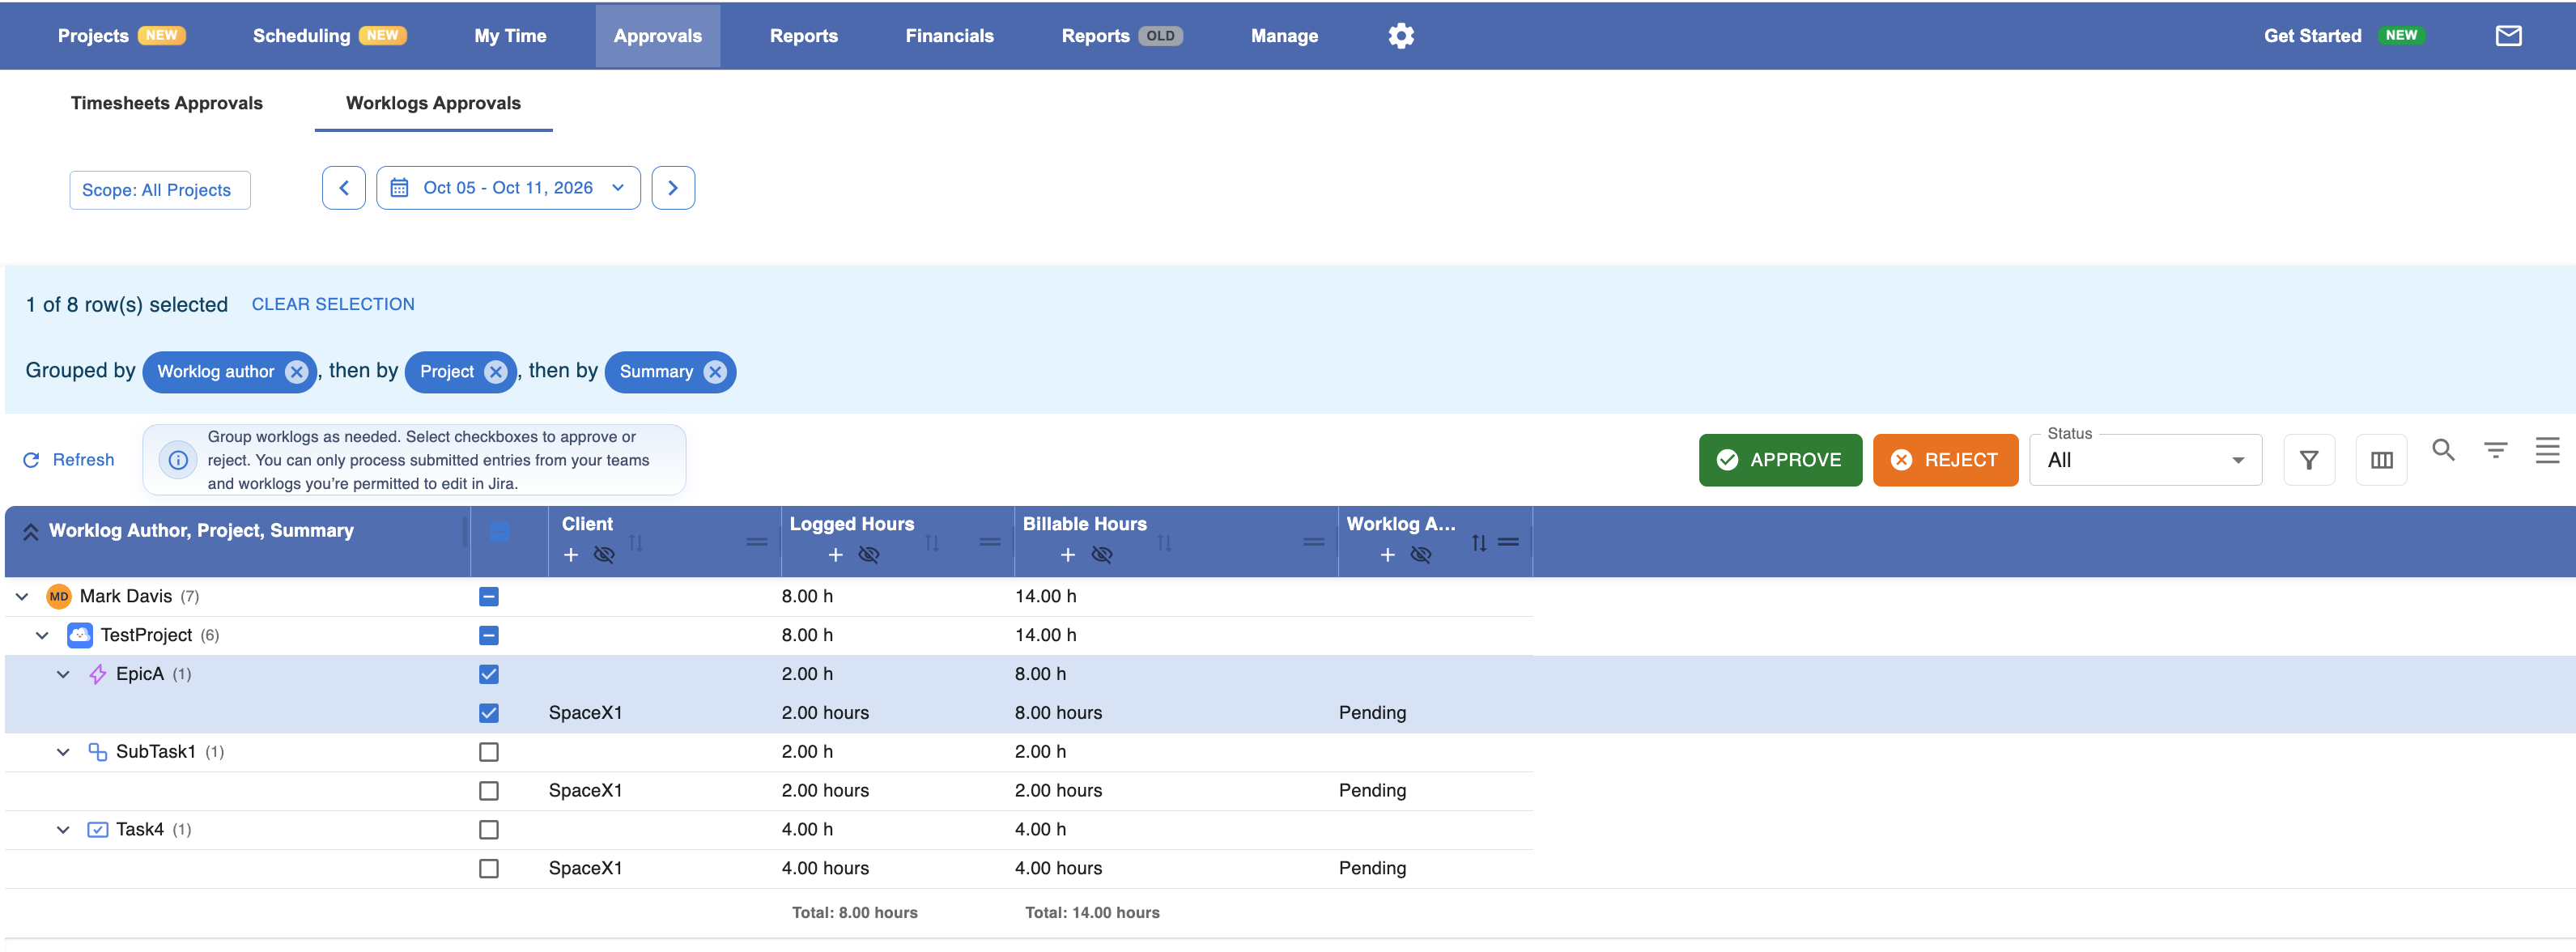Collapse the TestProject group

coord(42,636)
